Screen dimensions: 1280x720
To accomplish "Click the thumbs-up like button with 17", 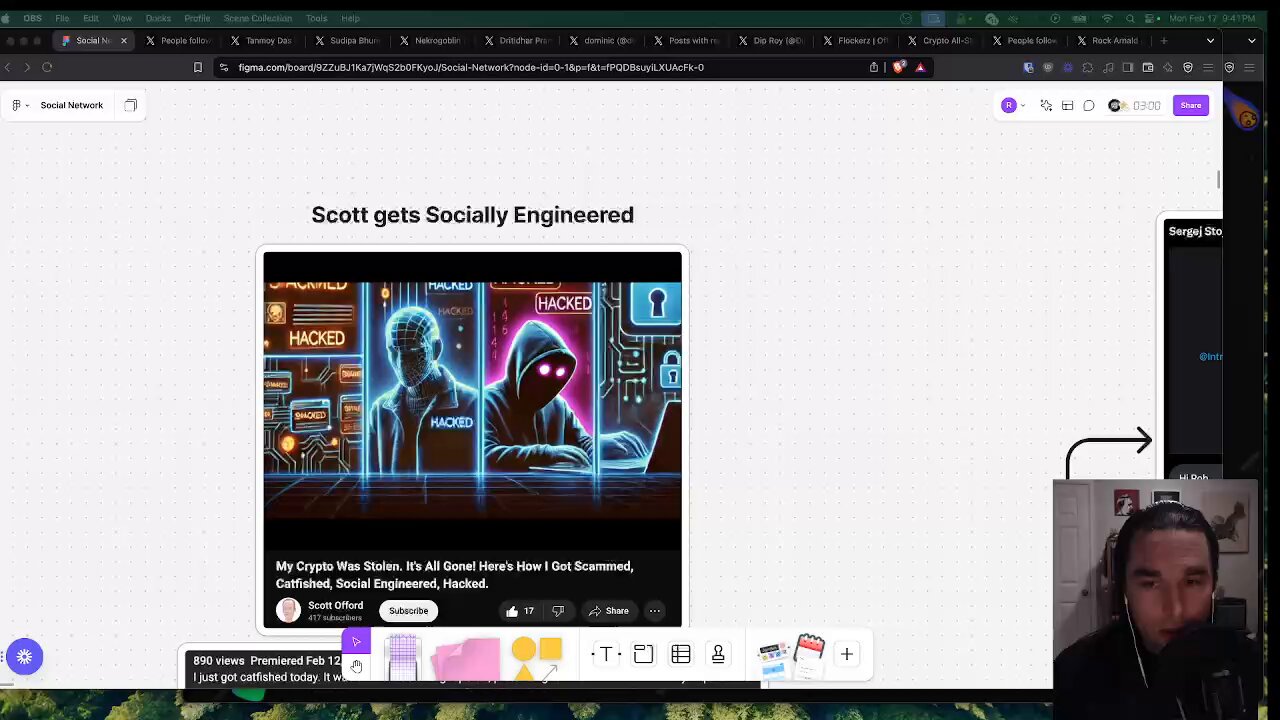I will (x=519, y=611).
